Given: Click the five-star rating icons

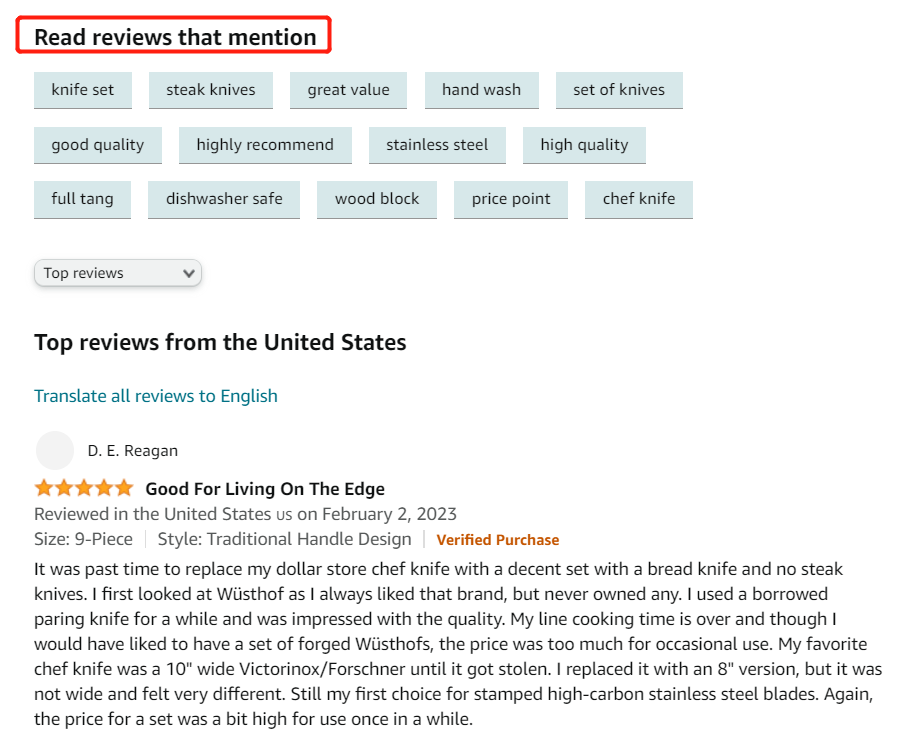Looking at the screenshot, I should (x=83, y=489).
